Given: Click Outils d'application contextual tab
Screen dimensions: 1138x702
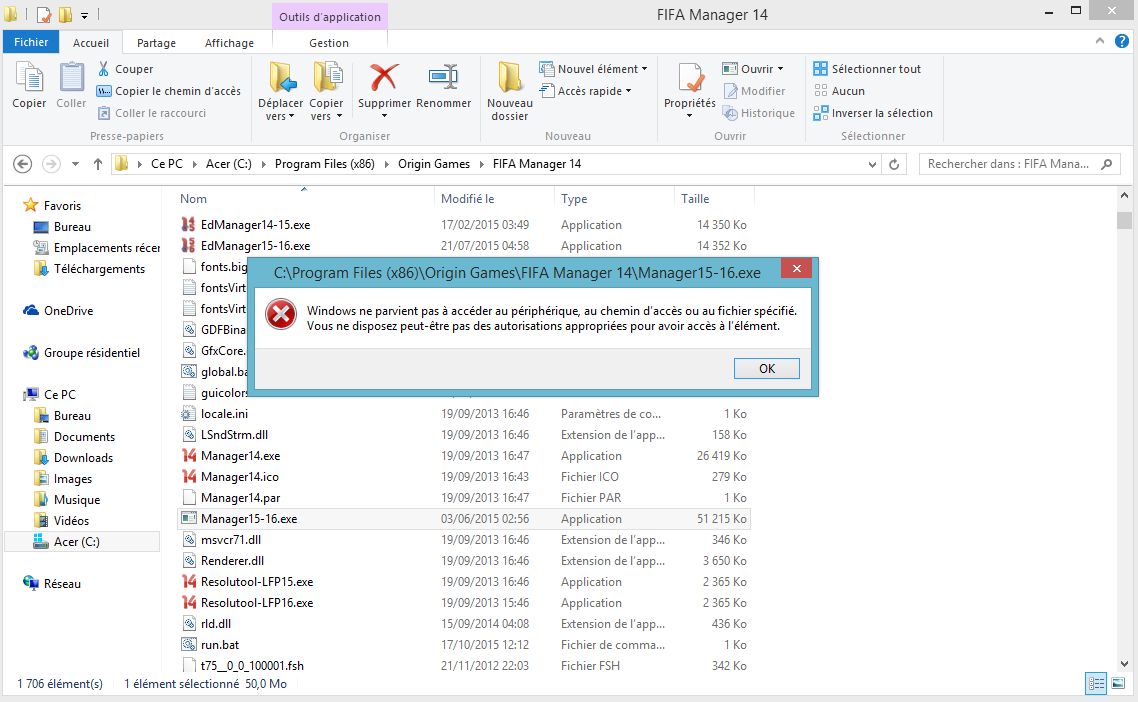Looking at the screenshot, I should point(330,17).
